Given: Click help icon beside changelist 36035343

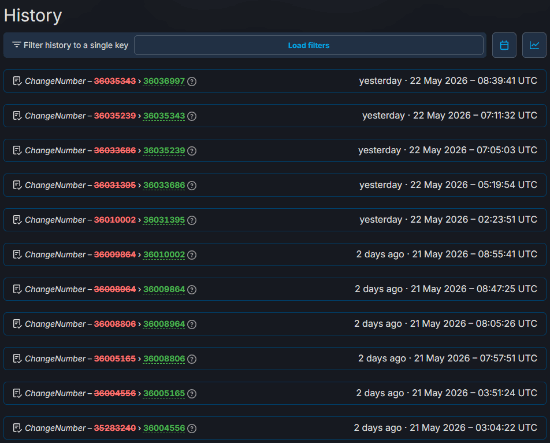Looking at the screenshot, I should [192, 116].
